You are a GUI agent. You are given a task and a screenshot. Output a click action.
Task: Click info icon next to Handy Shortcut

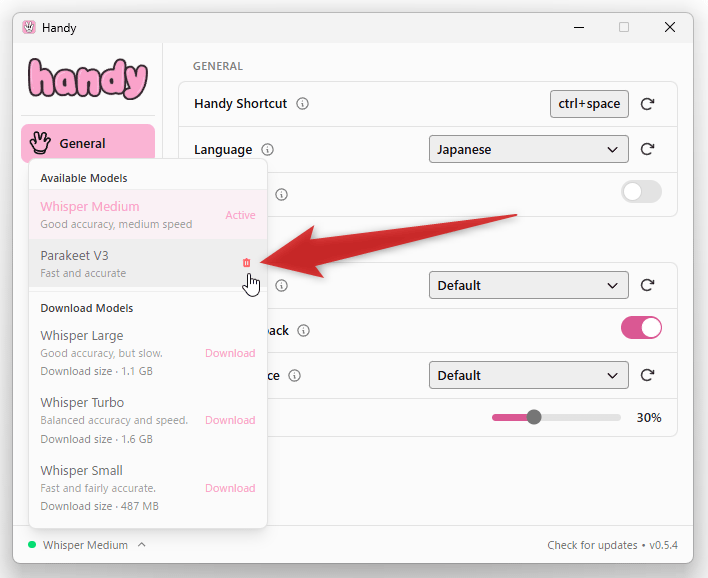tap(303, 104)
